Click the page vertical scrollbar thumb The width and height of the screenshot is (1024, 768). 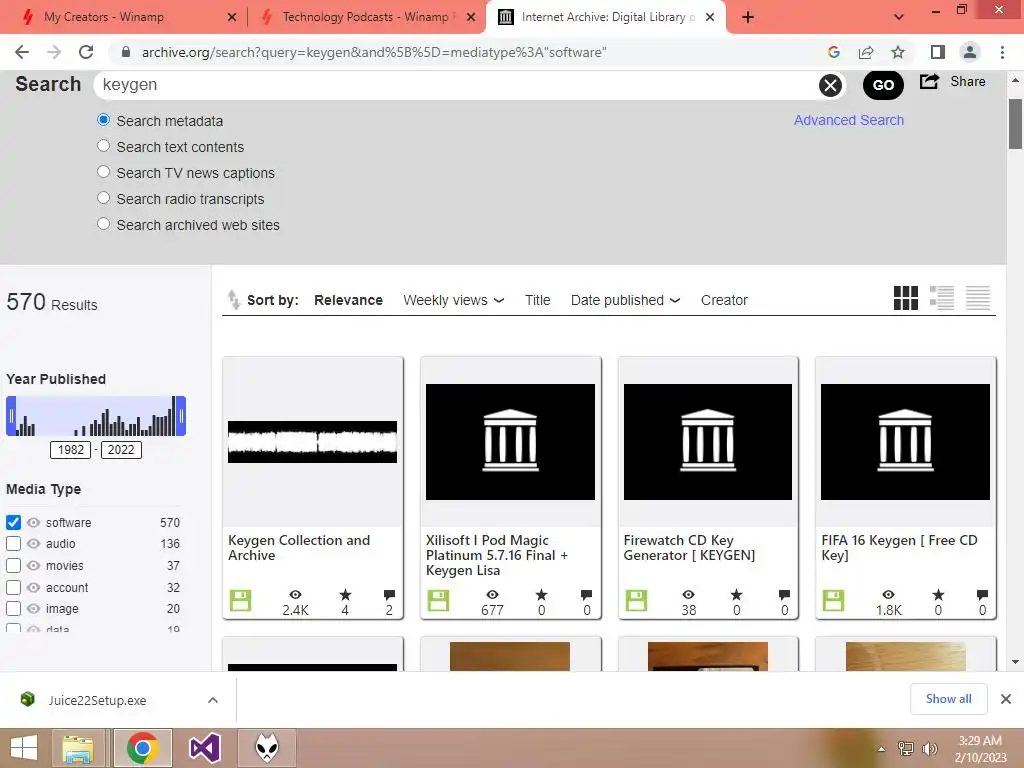click(x=1015, y=124)
